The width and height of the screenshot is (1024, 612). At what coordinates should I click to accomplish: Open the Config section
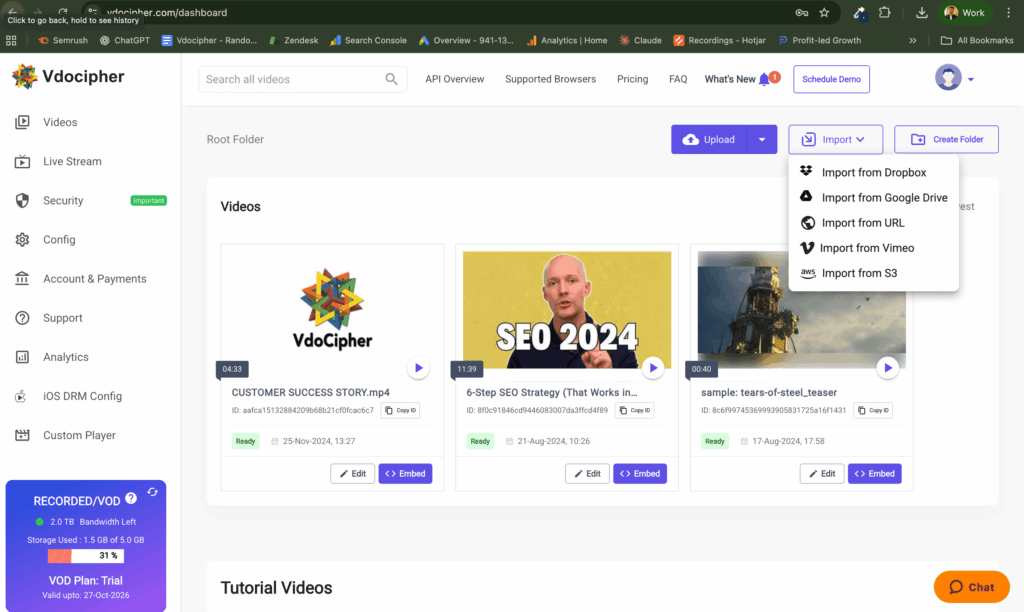[x=61, y=239]
